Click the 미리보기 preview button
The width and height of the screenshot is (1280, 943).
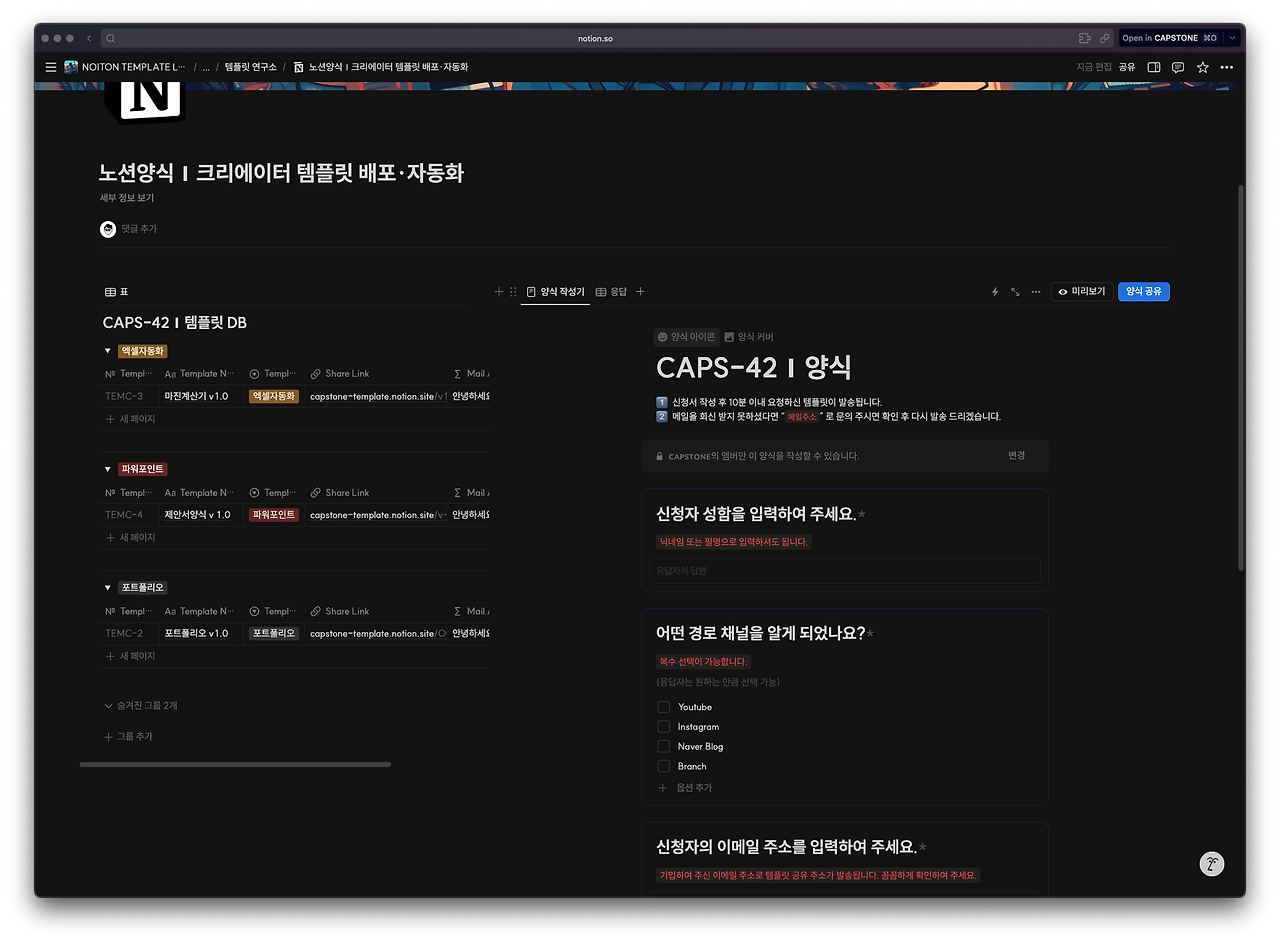click(x=1081, y=291)
